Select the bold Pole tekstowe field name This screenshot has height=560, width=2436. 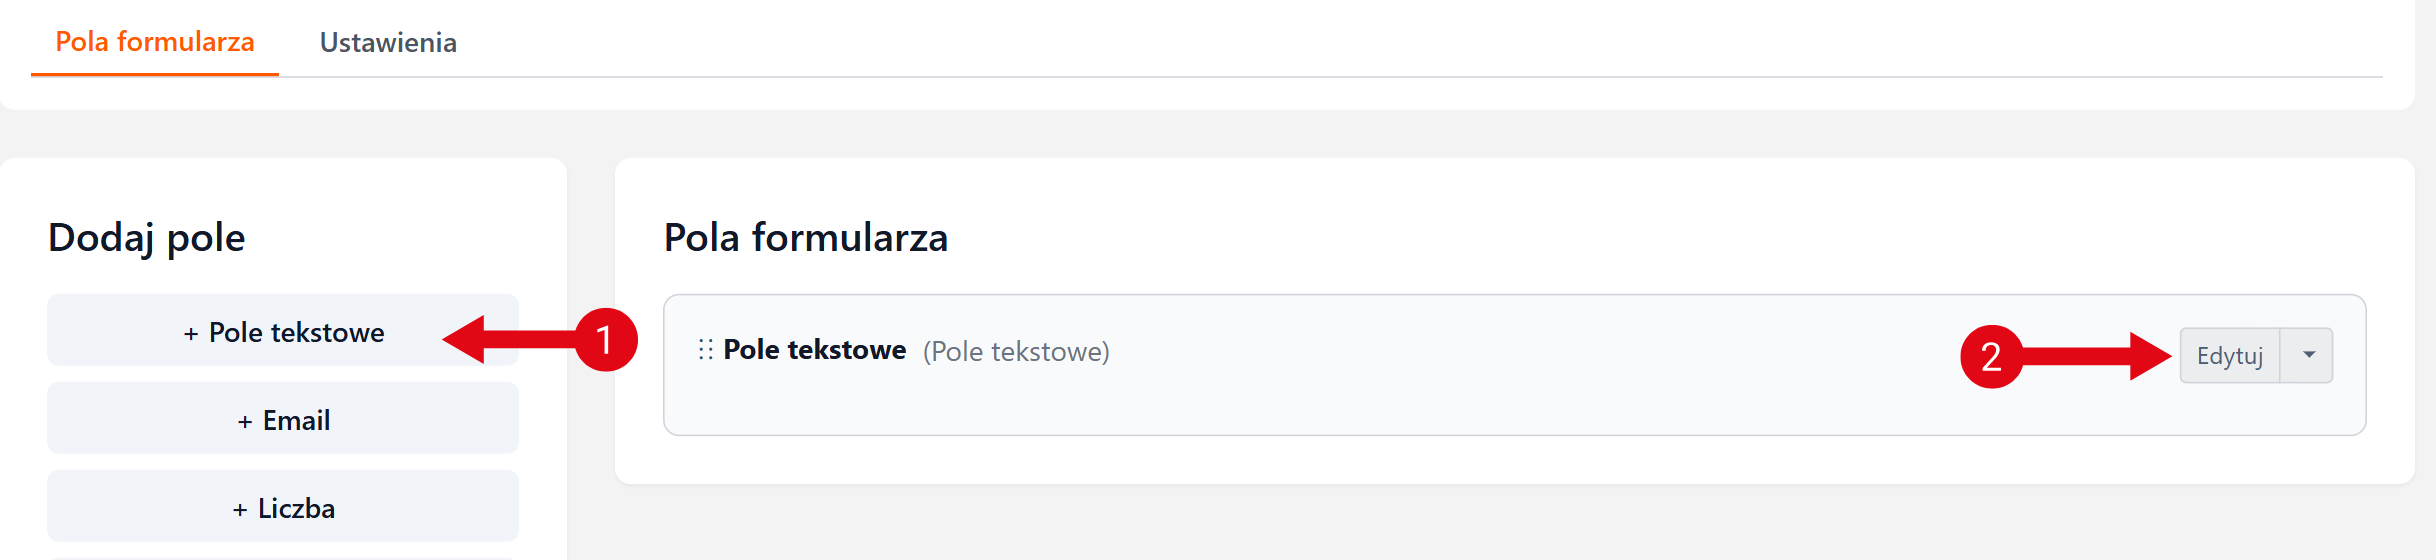pos(814,350)
